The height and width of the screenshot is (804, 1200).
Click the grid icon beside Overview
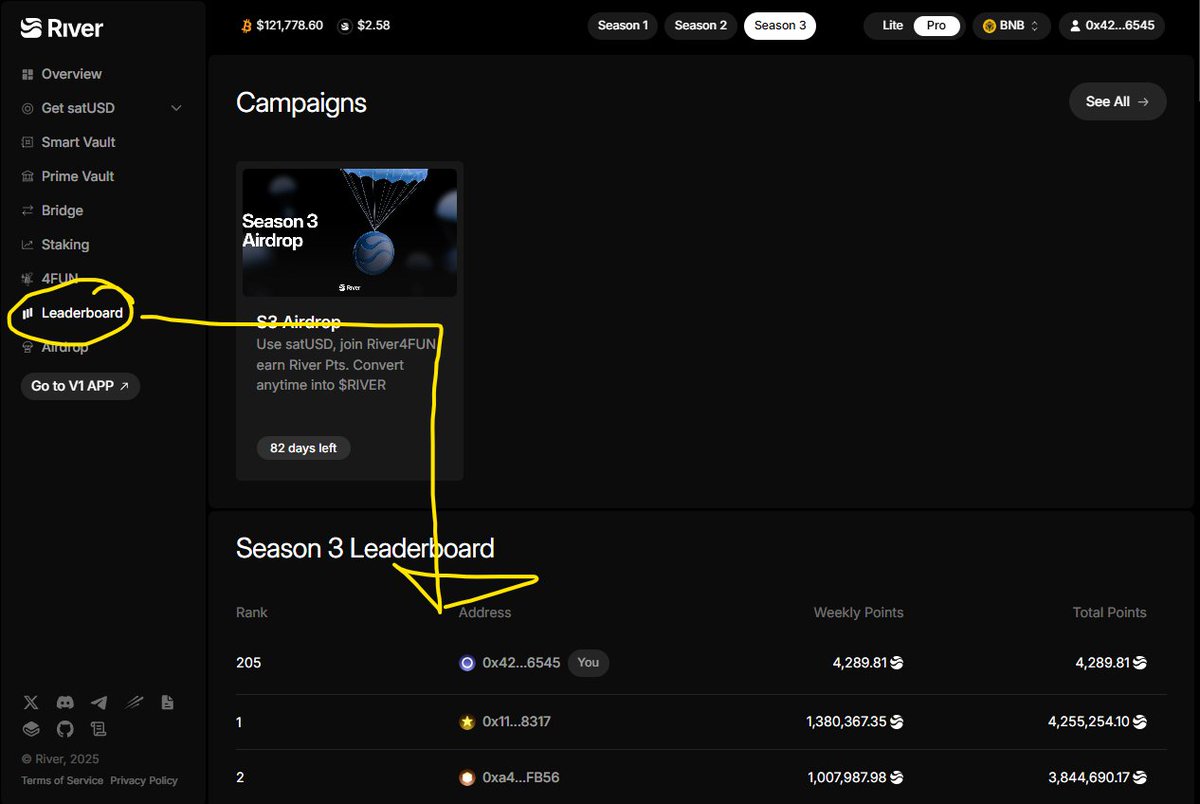point(28,74)
